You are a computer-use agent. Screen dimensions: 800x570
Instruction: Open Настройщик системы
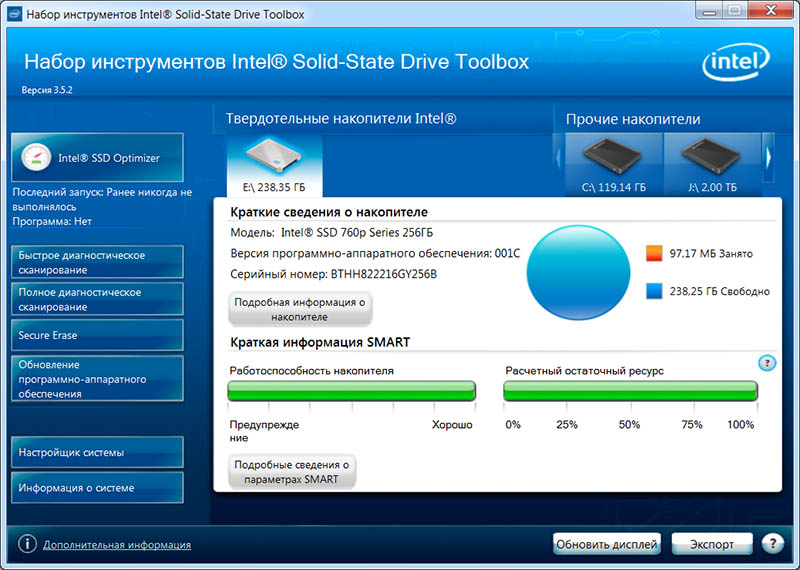pos(97,452)
